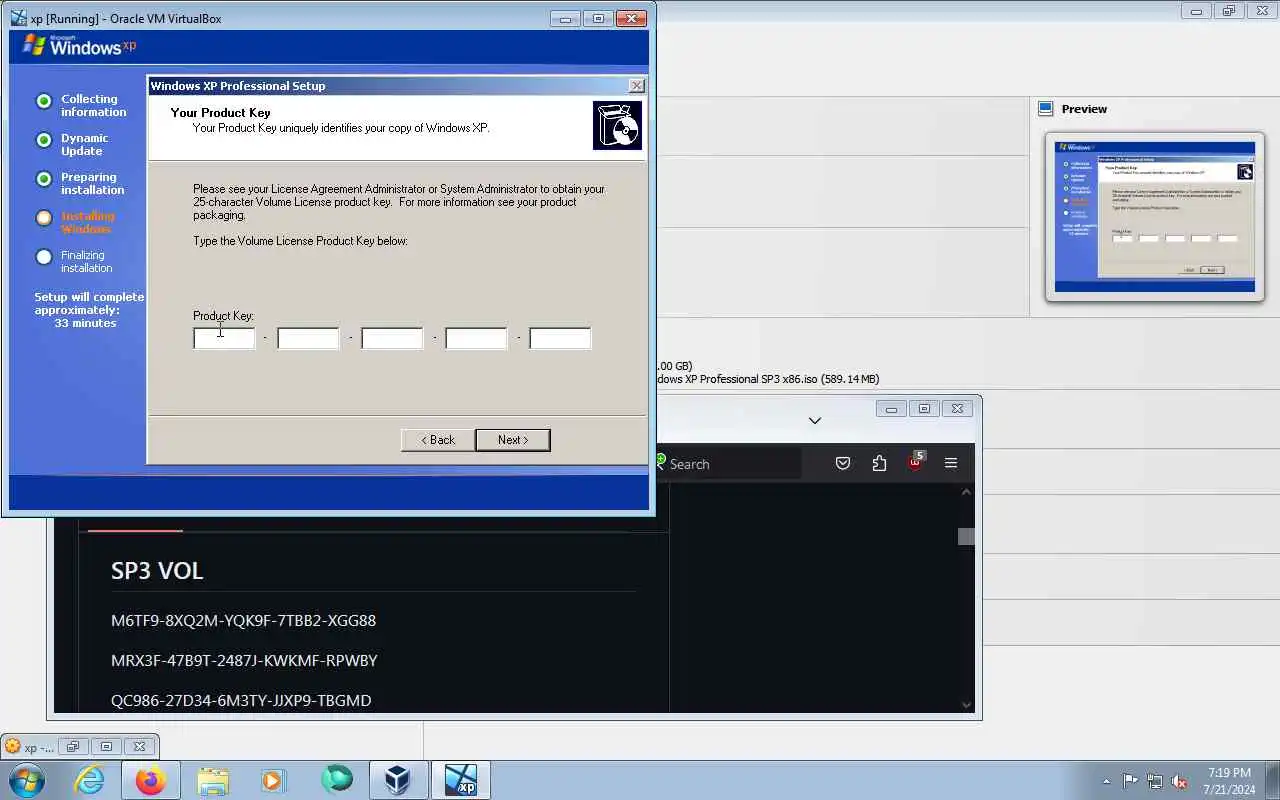Click the Collecting information step indicator

(44, 101)
